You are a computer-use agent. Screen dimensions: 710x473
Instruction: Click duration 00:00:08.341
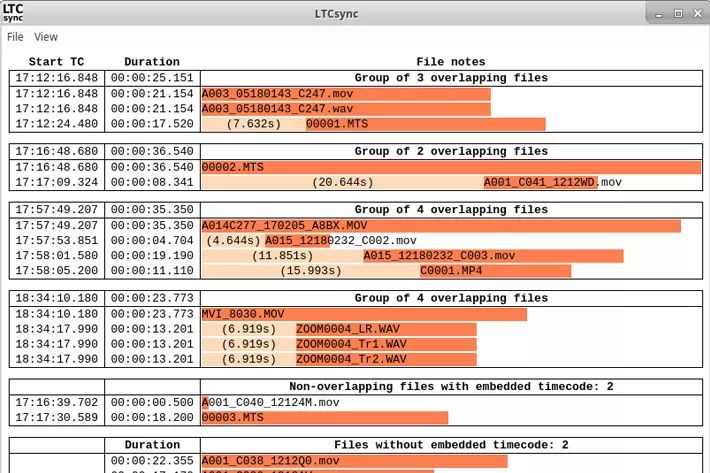[152, 182]
